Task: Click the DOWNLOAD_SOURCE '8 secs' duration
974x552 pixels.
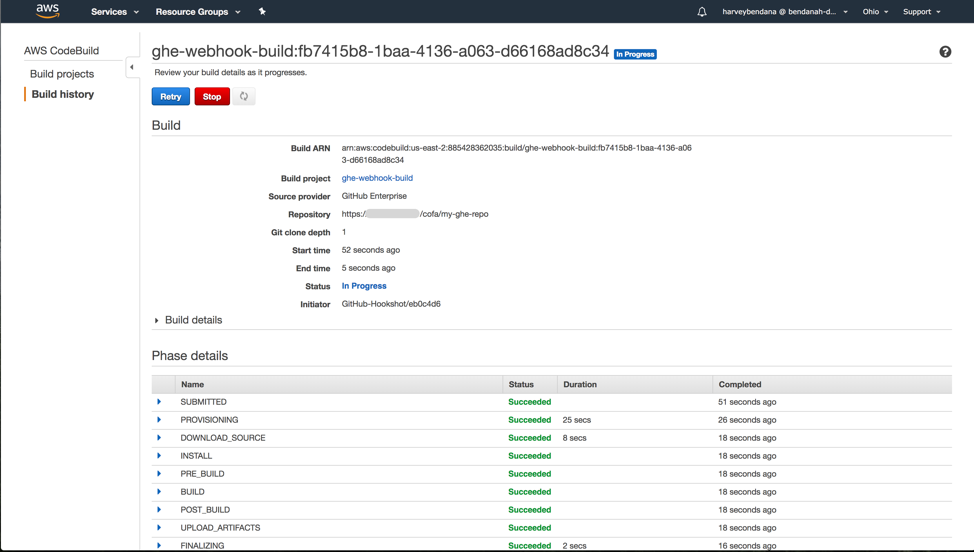Action: [575, 438]
